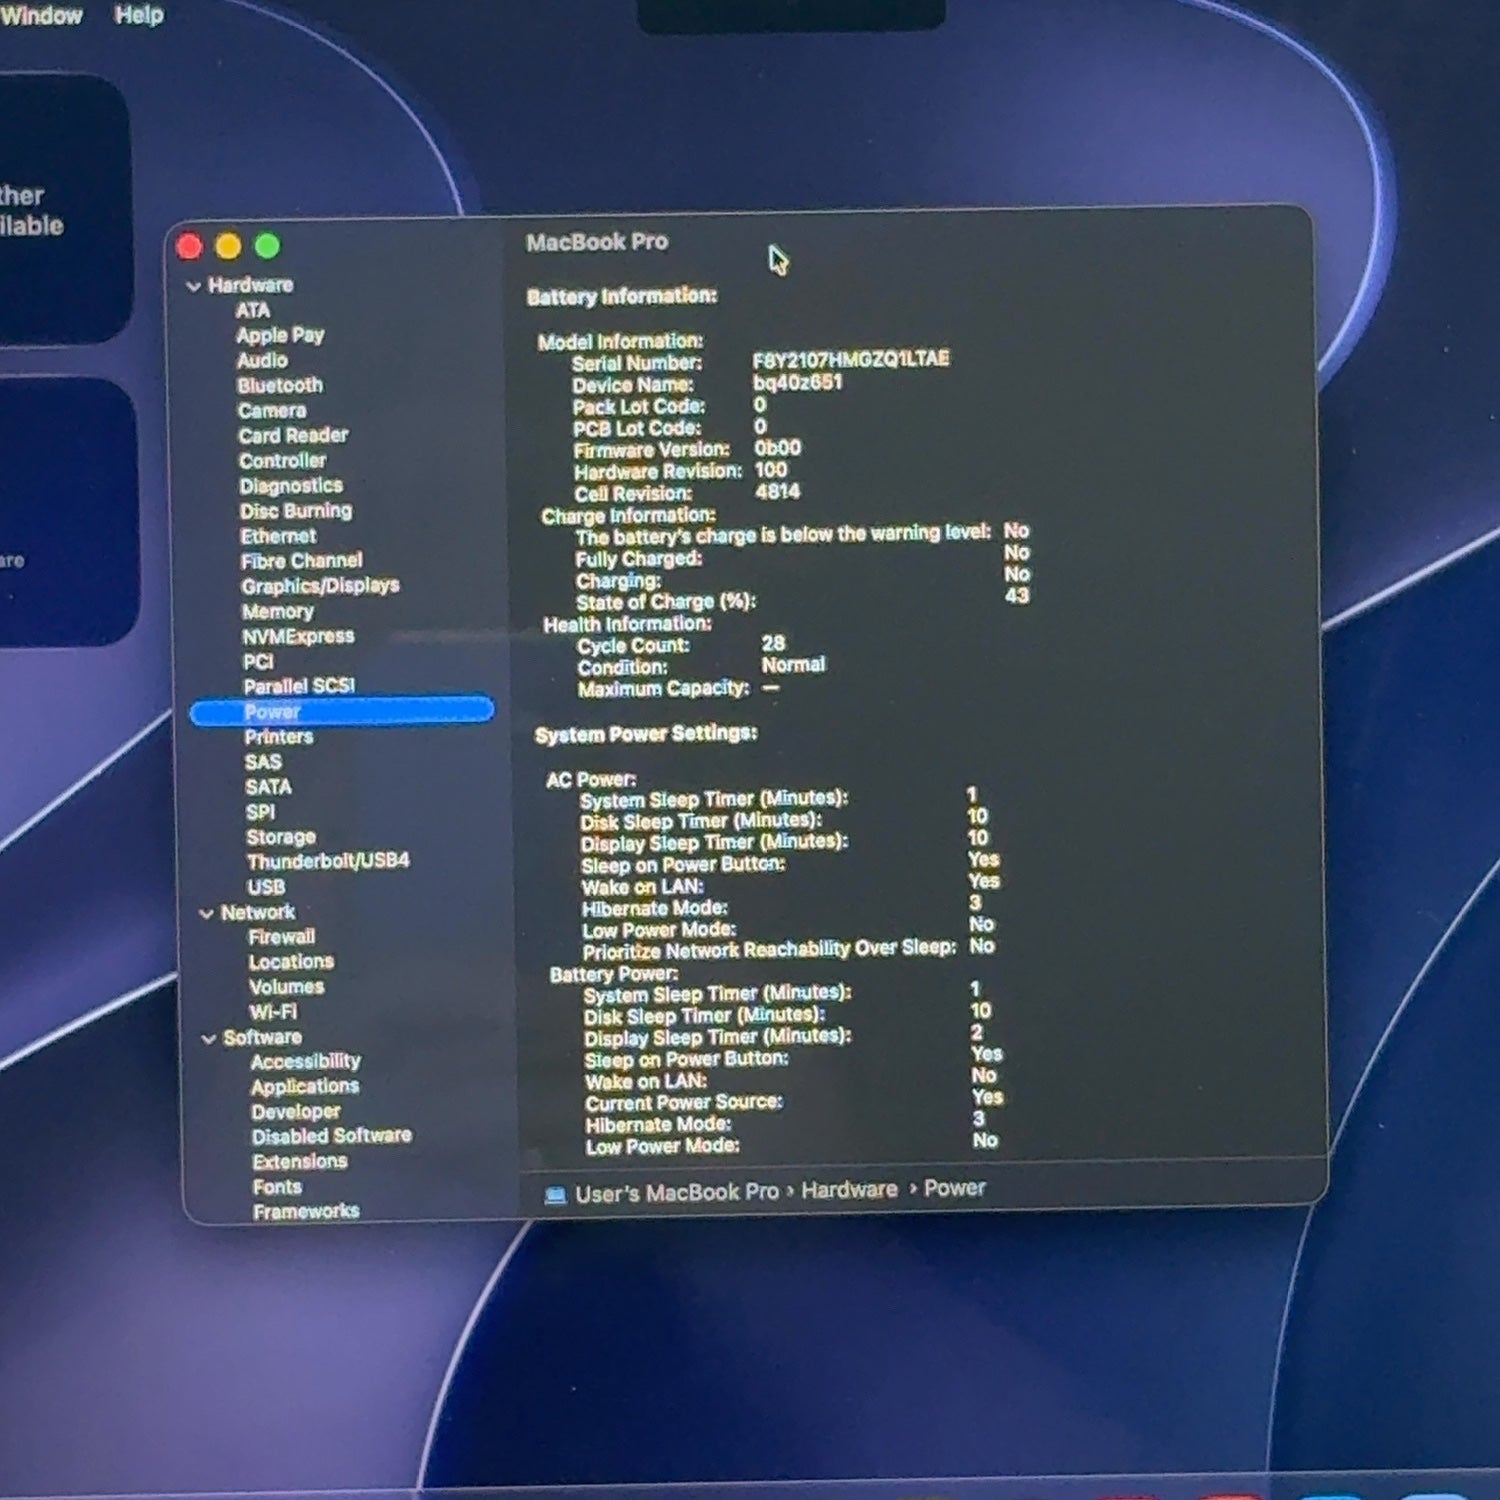Viewport: 1500px width, 1500px height.
Task: Click the "State of Charge (%):" label
Action: [x=666, y=602]
